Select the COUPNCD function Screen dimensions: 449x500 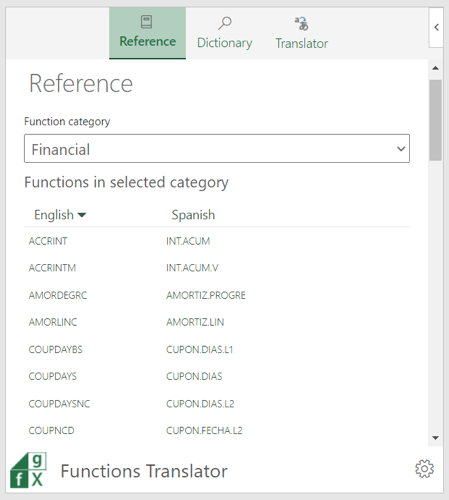[x=51, y=430]
